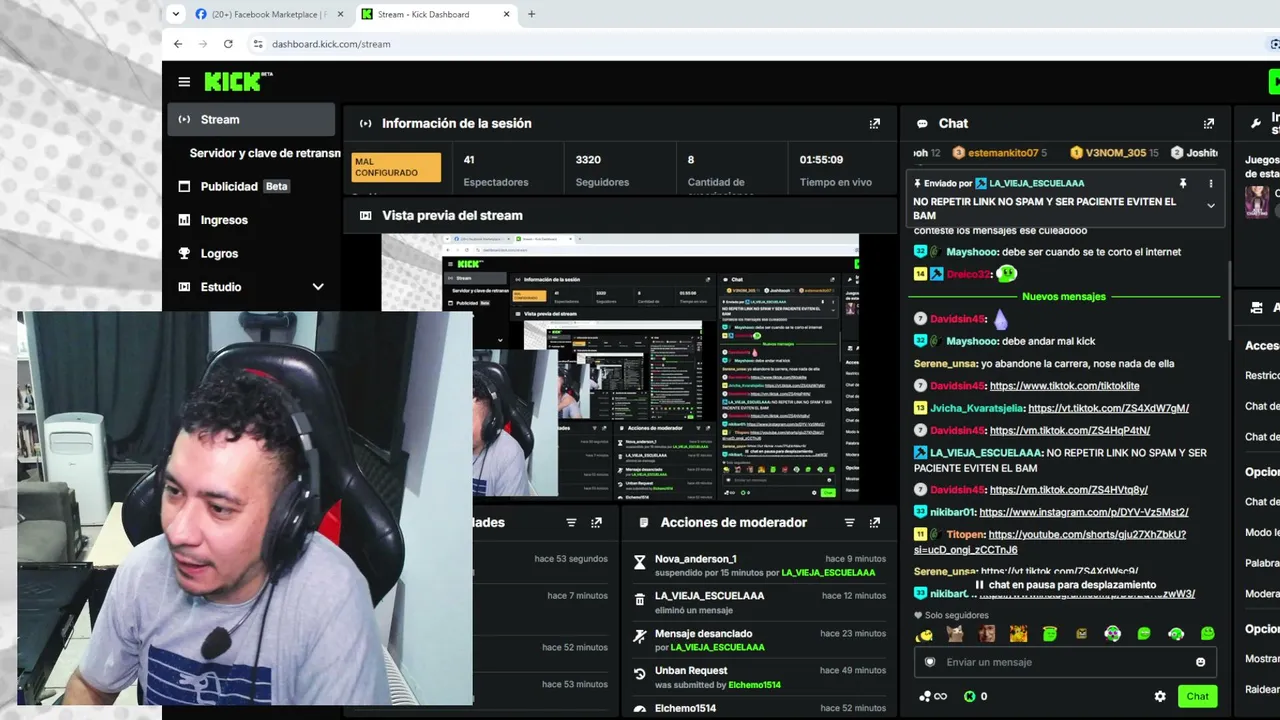Go back in browser history

coord(178,44)
